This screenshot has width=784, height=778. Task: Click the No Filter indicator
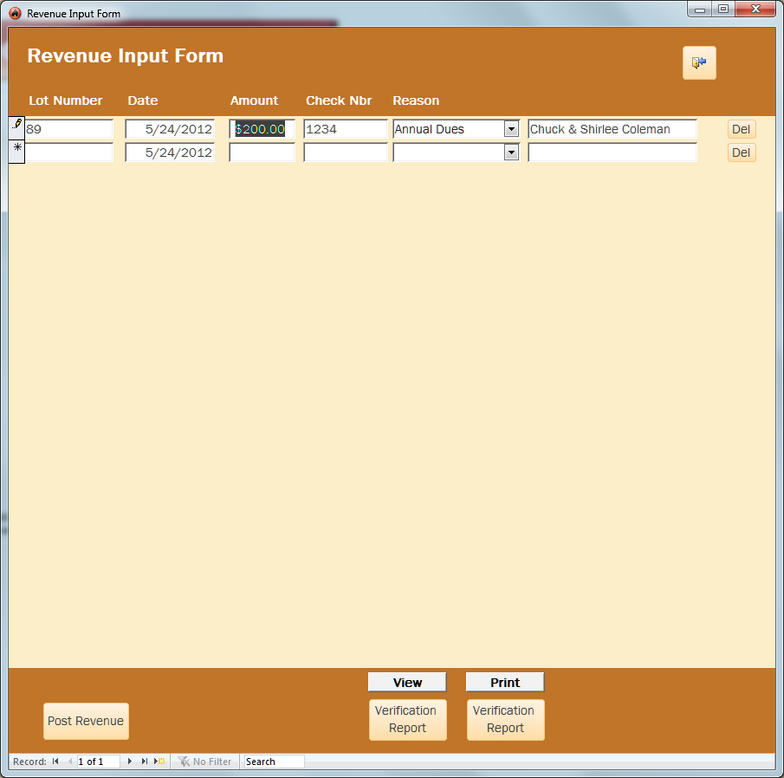point(206,762)
